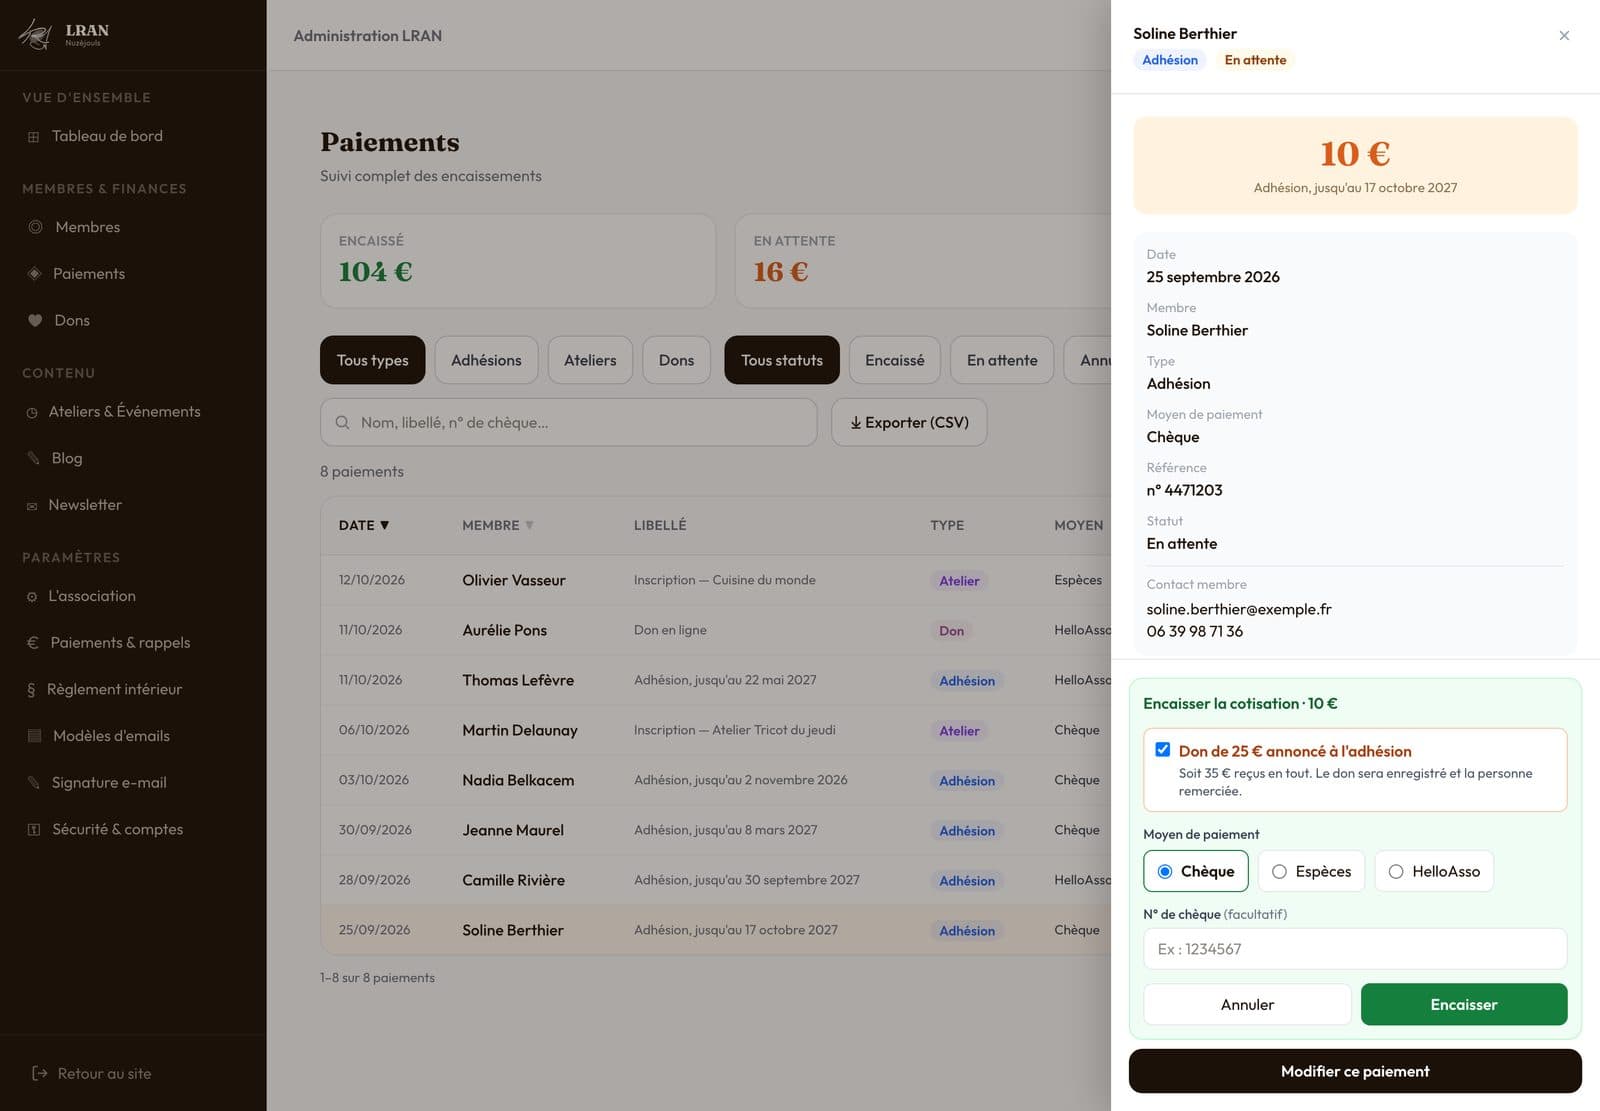Click the green Encaisser button
The width and height of the screenshot is (1600, 1111).
pos(1464,1004)
